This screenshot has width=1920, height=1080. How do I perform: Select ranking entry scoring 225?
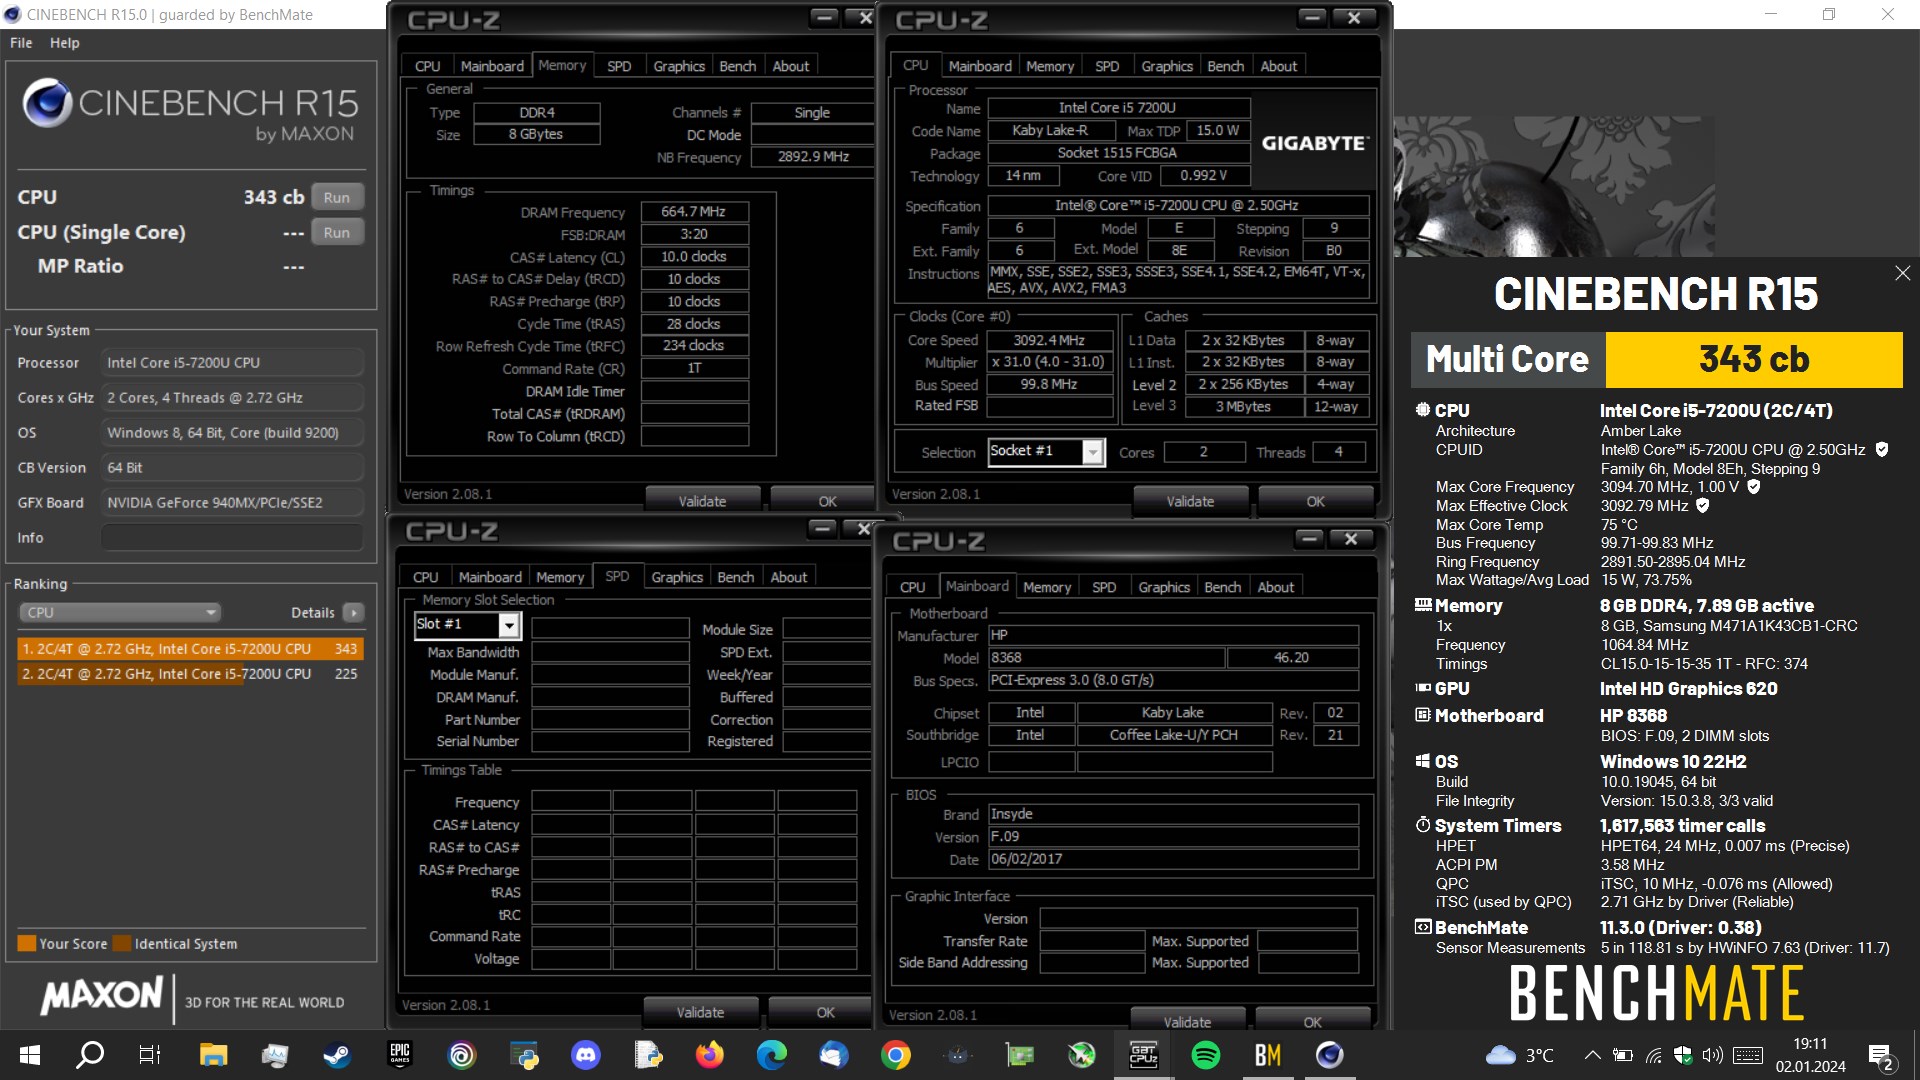pos(190,674)
